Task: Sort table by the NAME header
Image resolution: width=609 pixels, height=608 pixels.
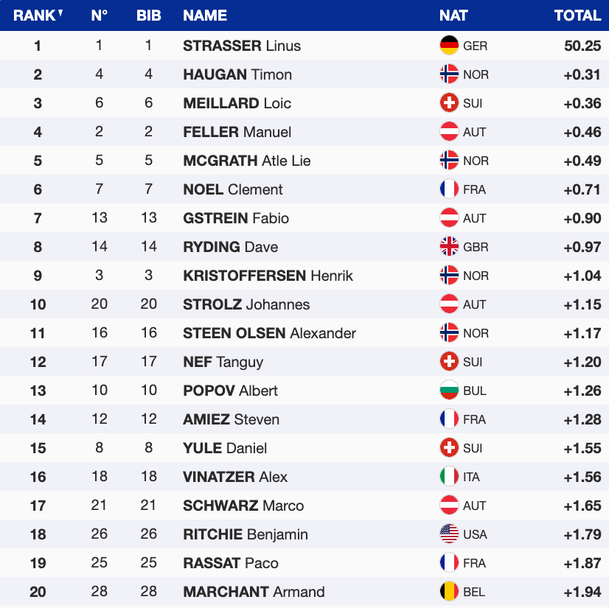Action: pyautogui.click(x=205, y=15)
